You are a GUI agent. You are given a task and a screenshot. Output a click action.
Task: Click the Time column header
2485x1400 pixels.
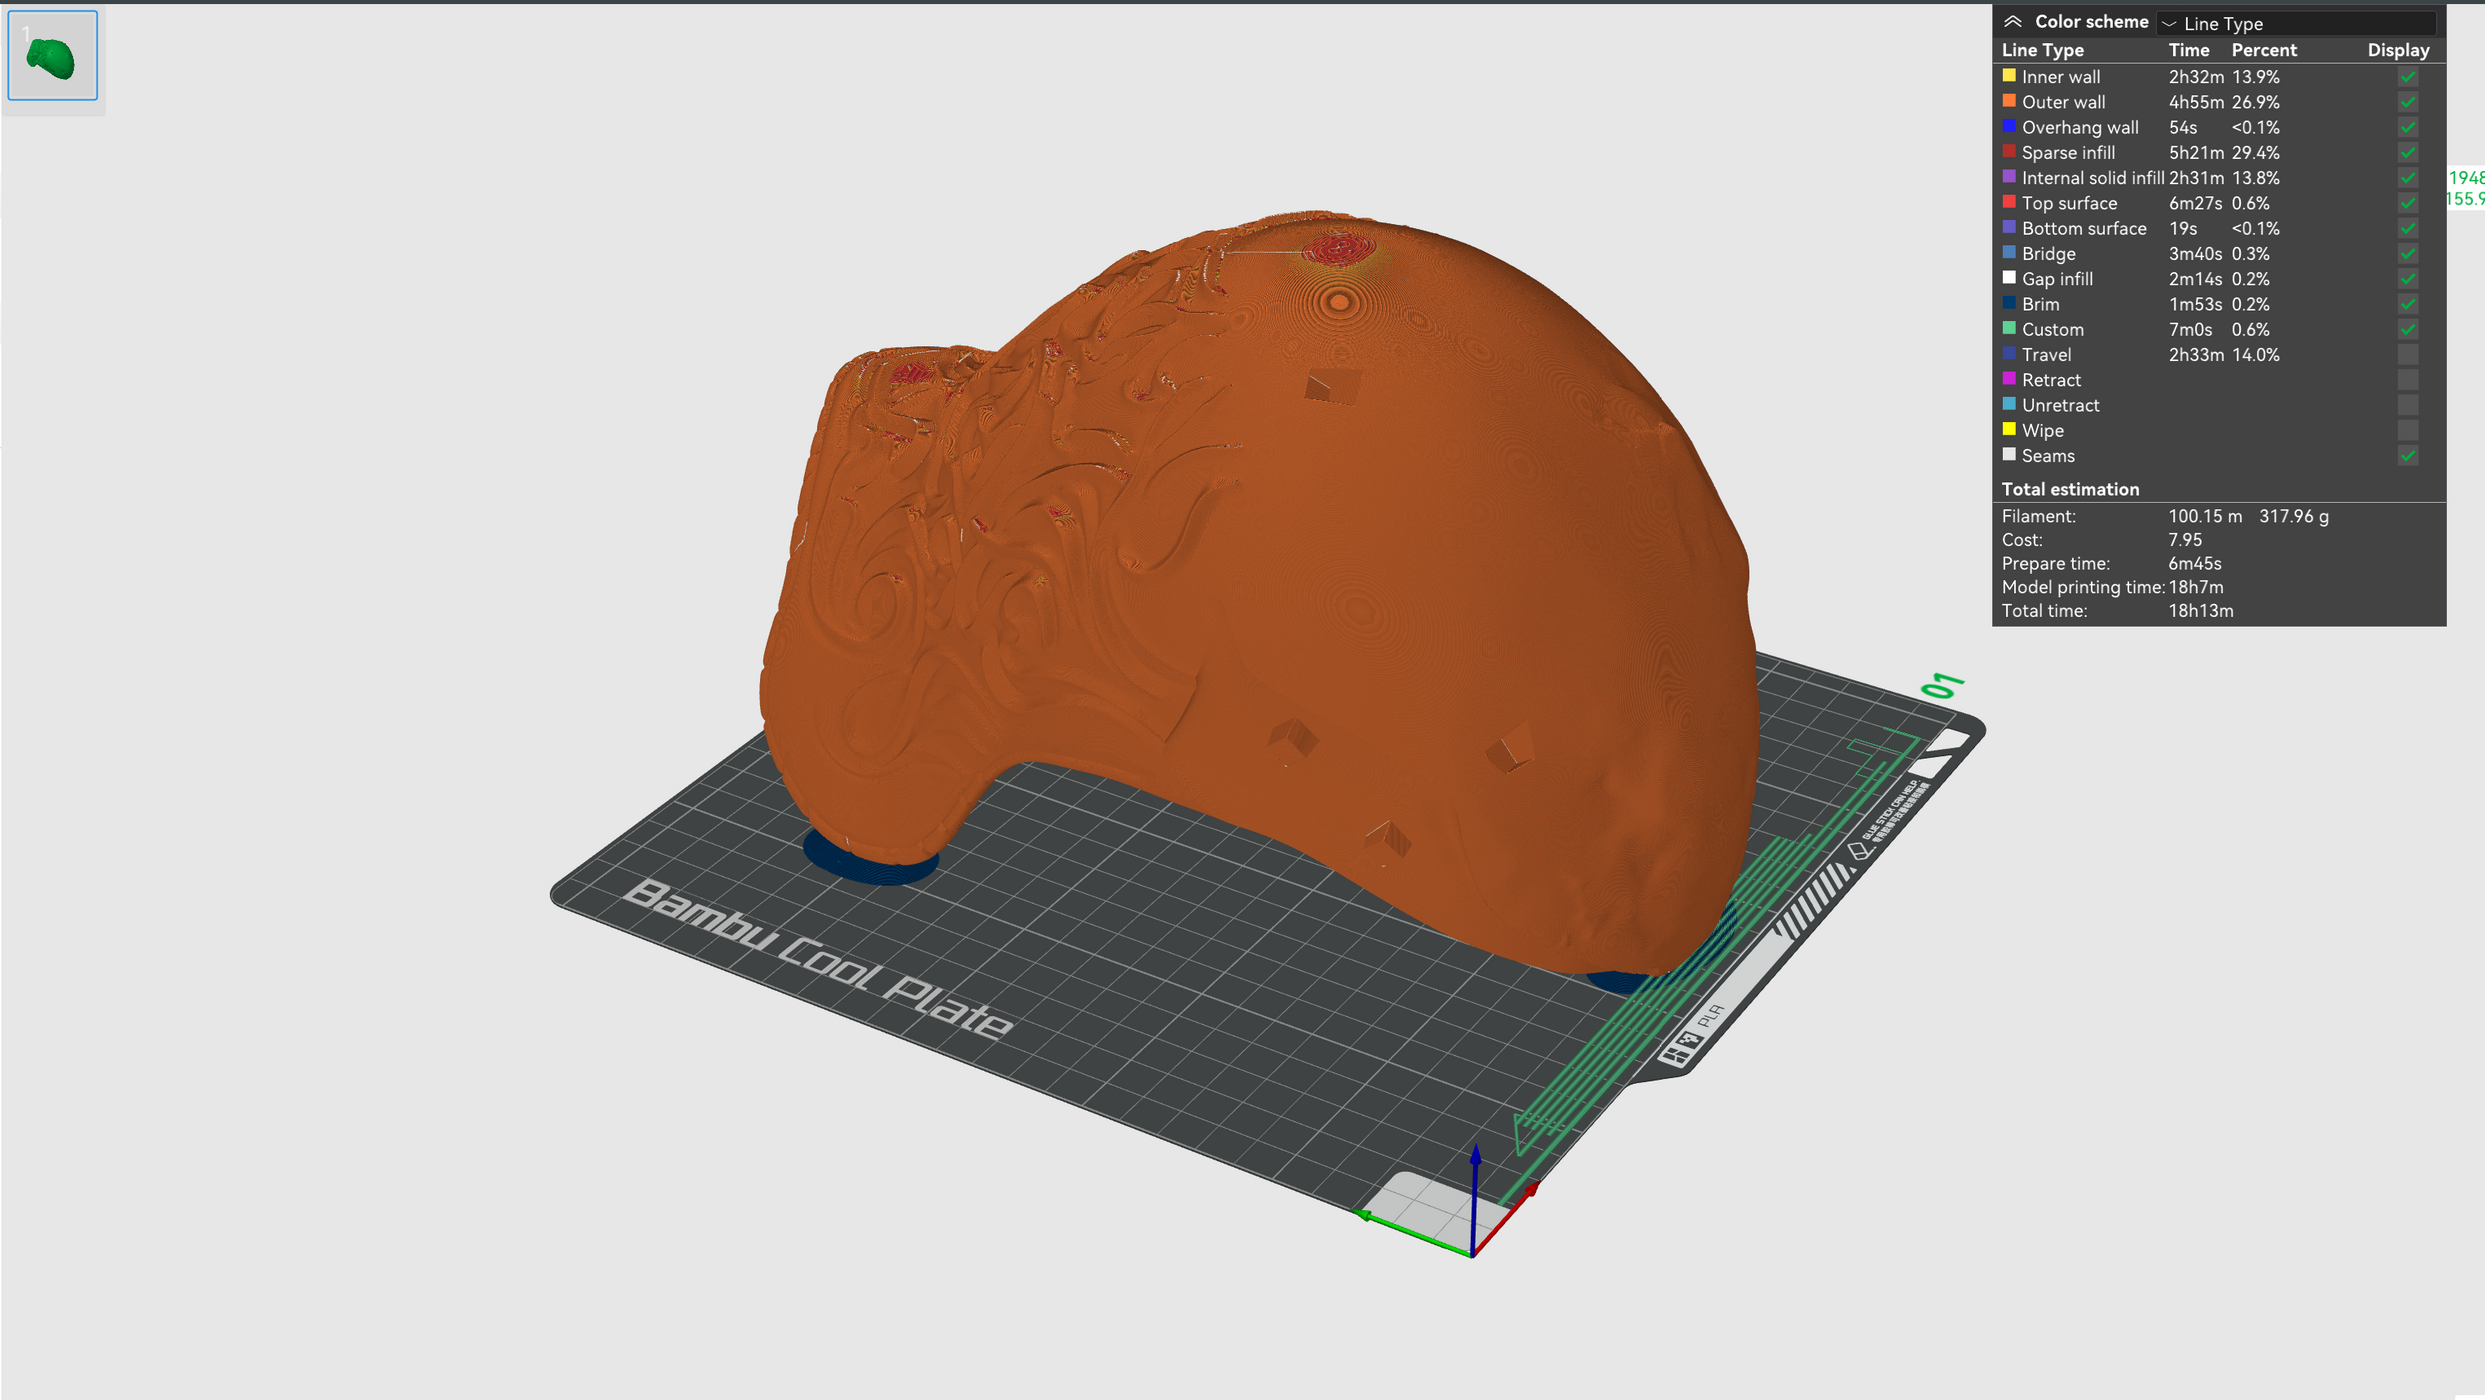(2188, 50)
